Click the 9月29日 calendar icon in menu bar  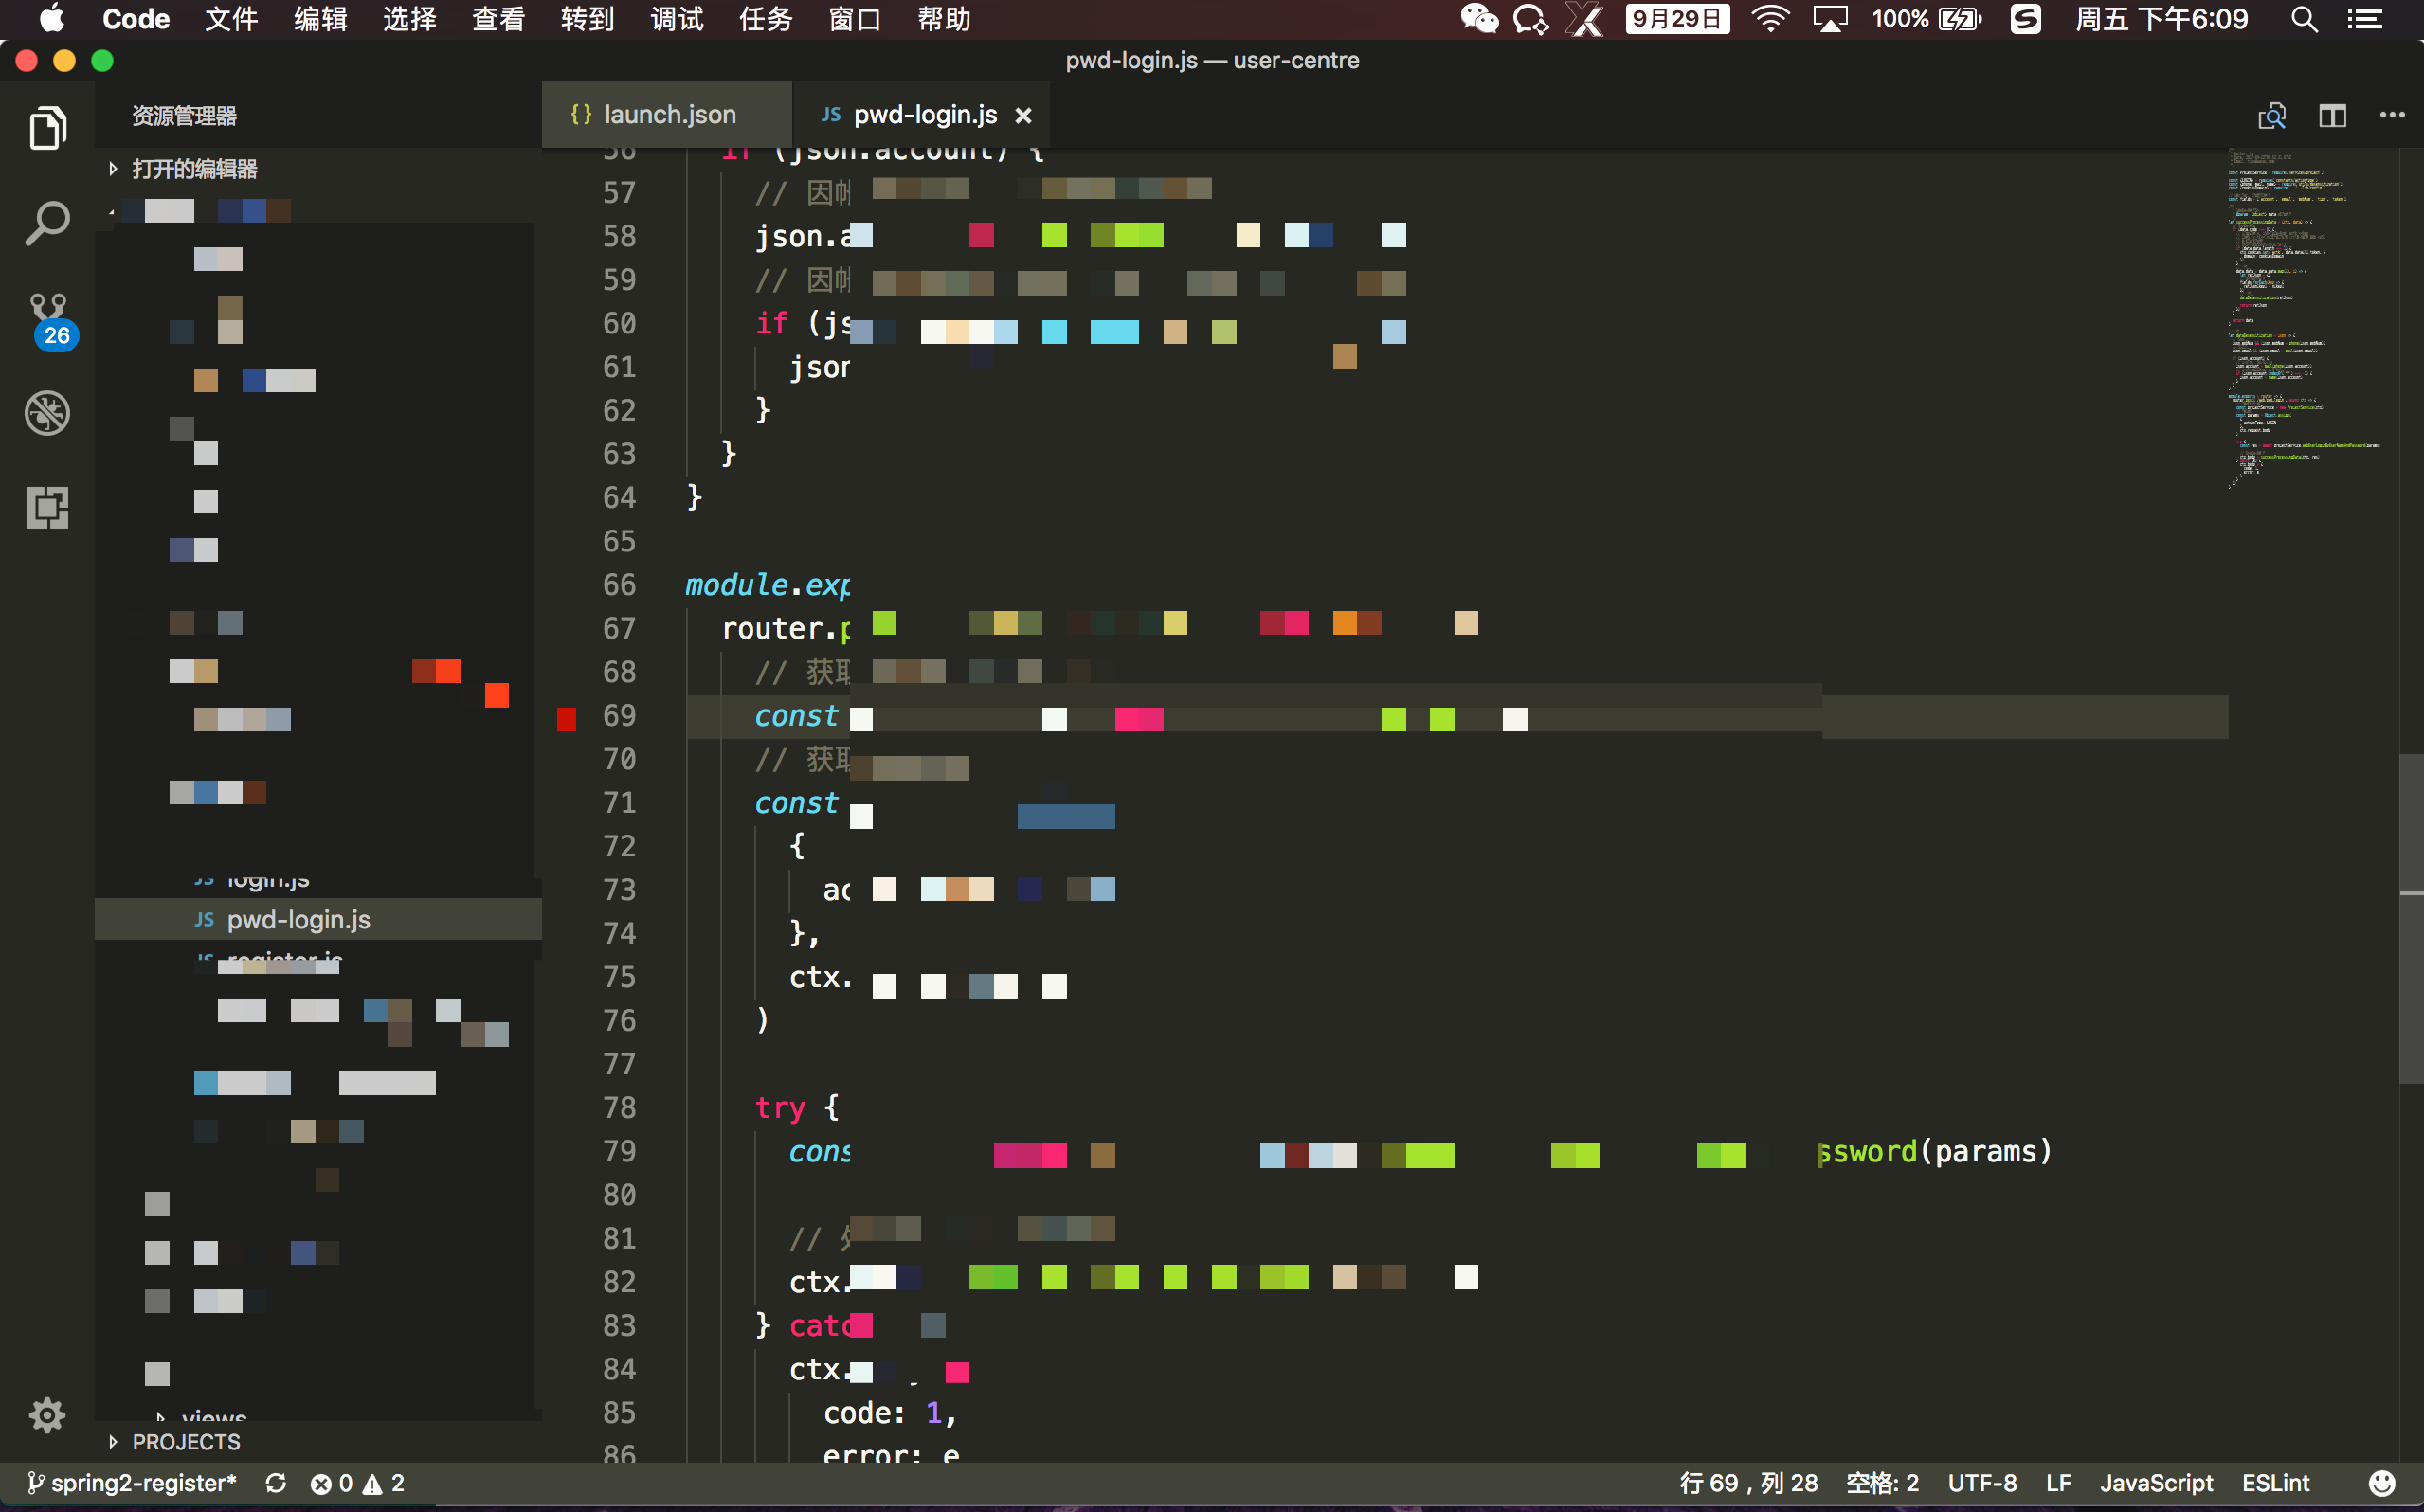1677,19
